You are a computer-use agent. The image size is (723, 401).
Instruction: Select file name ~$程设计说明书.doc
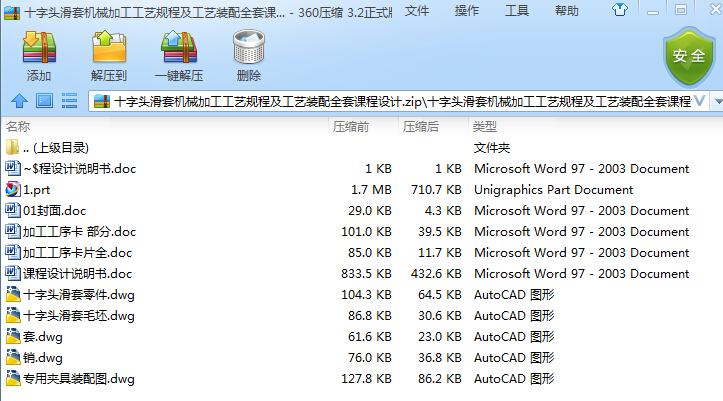click(80, 169)
